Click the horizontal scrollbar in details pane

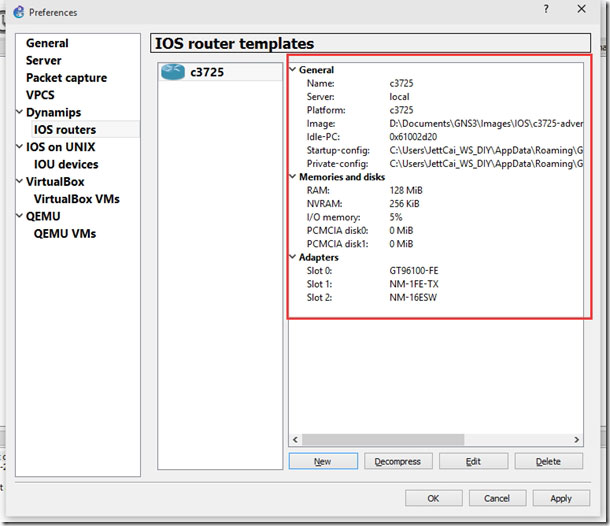coord(383,440)
